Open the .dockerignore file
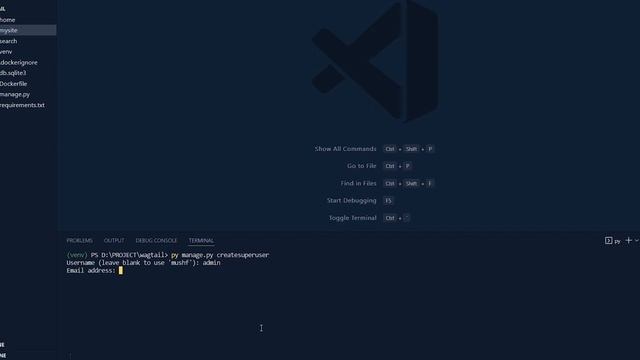 click(19, 62)
